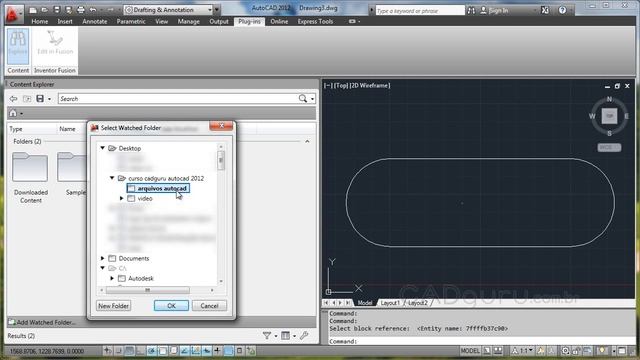640x360 pixels.
Task: Click the Open file icon in quick access toolbar
Action: tap(45, 10)
